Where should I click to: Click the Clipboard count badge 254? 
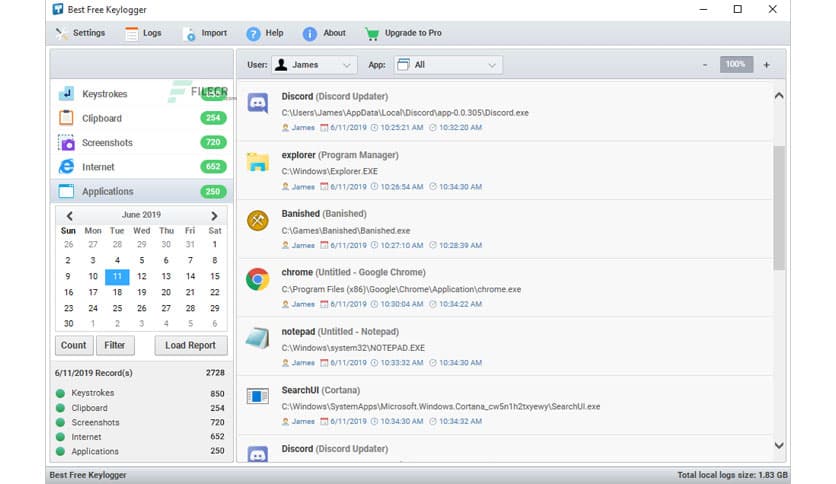(x=213, y=118)
